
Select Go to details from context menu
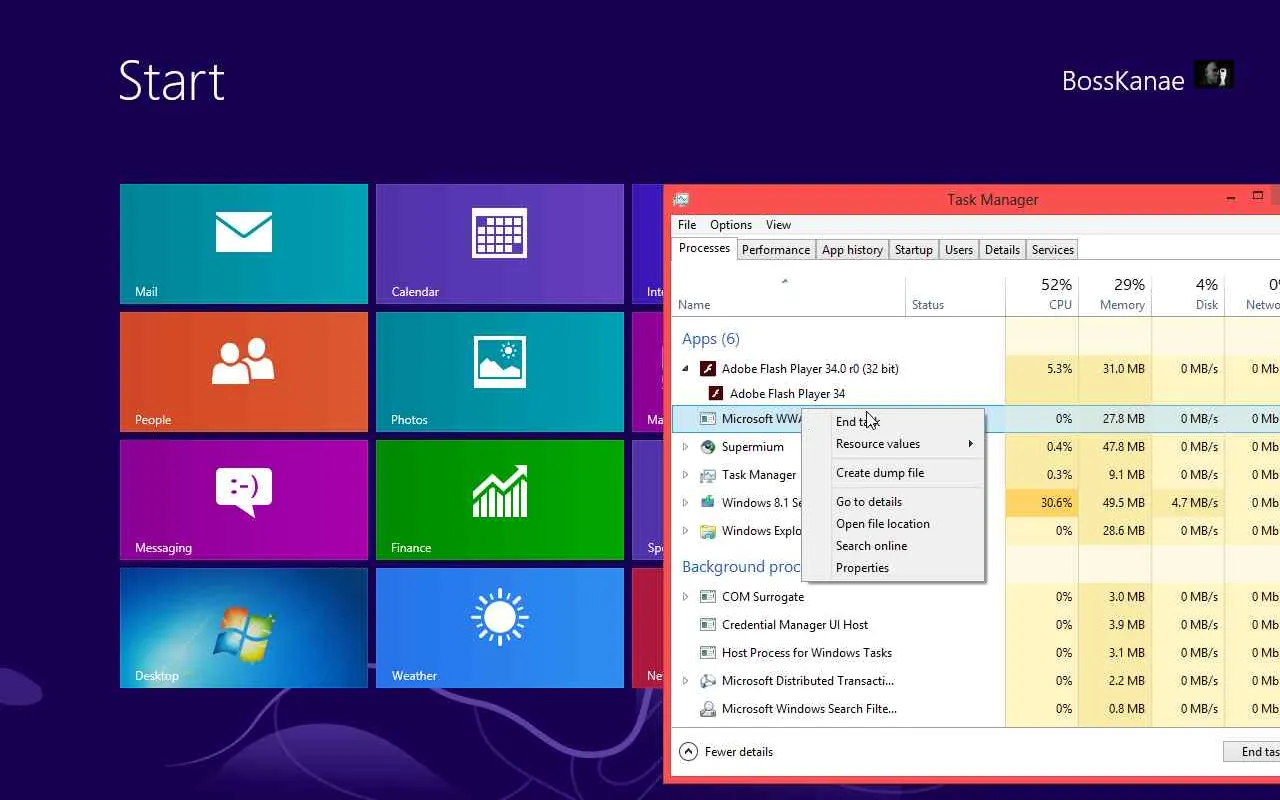[894, 502]
